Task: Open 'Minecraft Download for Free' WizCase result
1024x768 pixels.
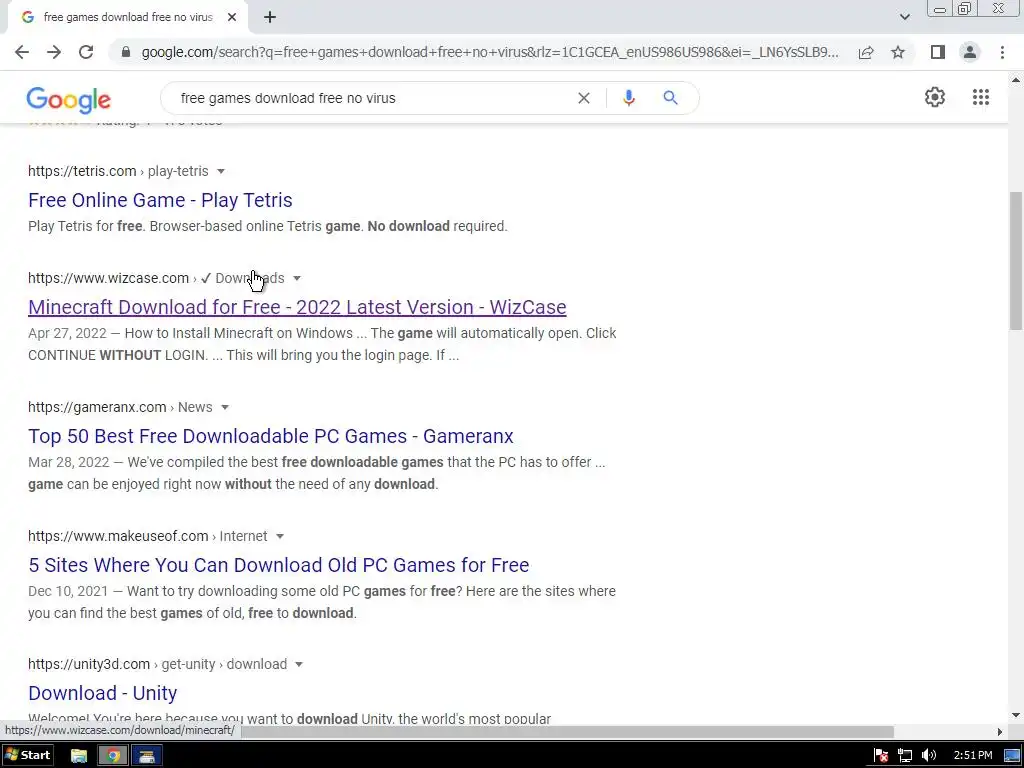Action: coord(297,307)
